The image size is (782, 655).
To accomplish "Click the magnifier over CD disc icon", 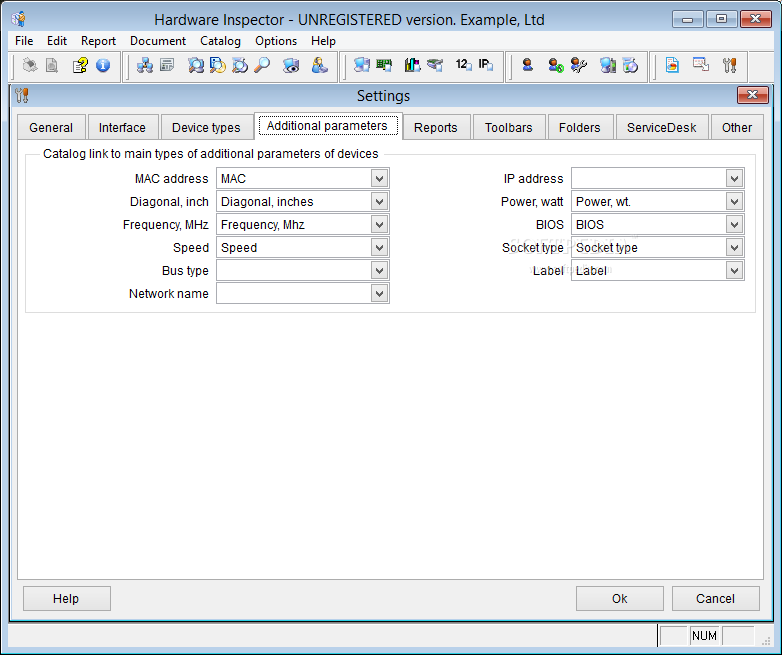I will 240,65.
